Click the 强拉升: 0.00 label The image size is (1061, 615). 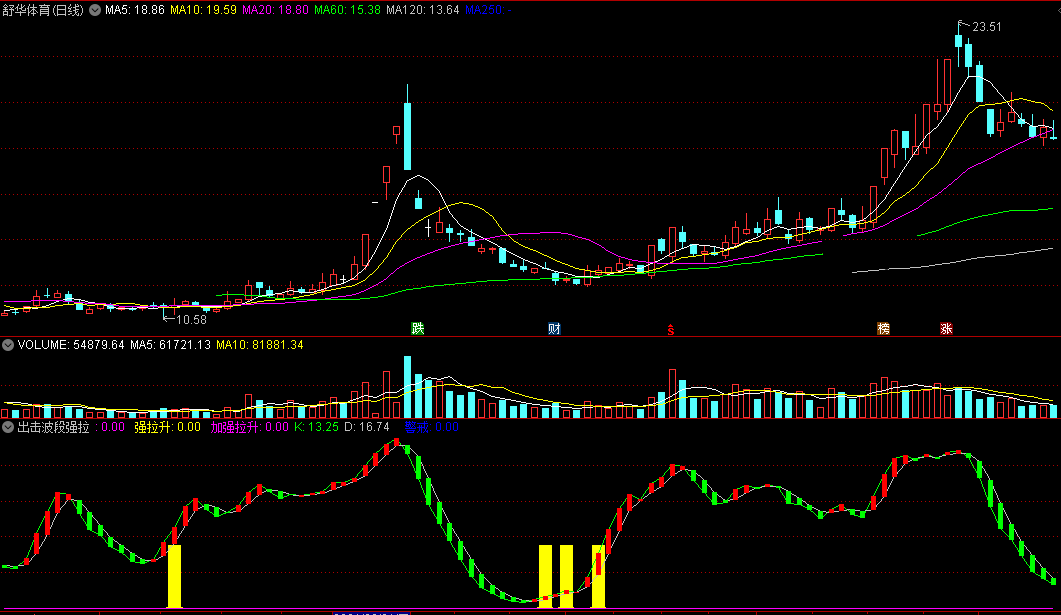pyautogui.click(x=167, y=427)
